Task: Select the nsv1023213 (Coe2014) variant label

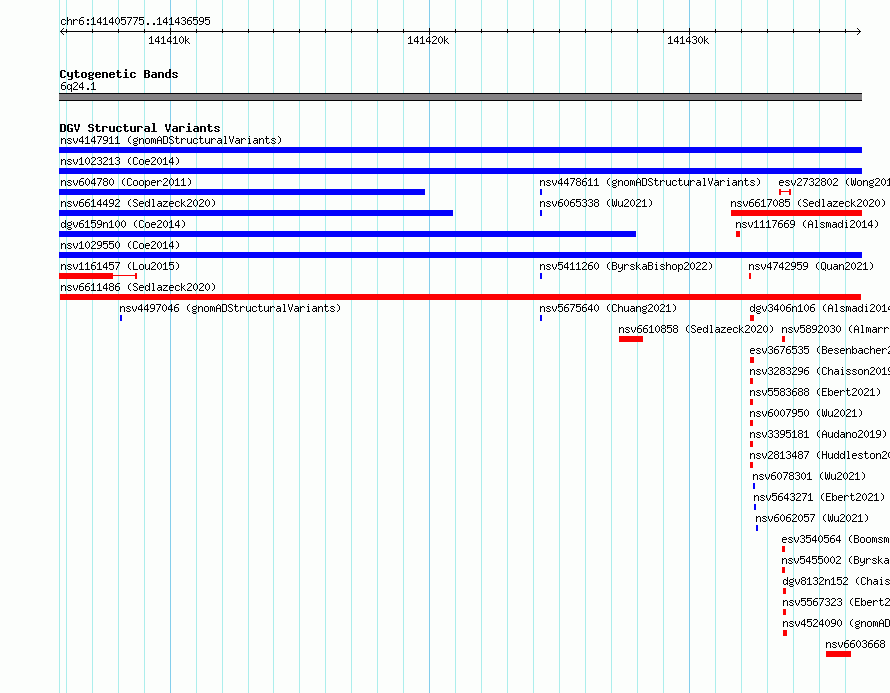Action: coord(120,161)
